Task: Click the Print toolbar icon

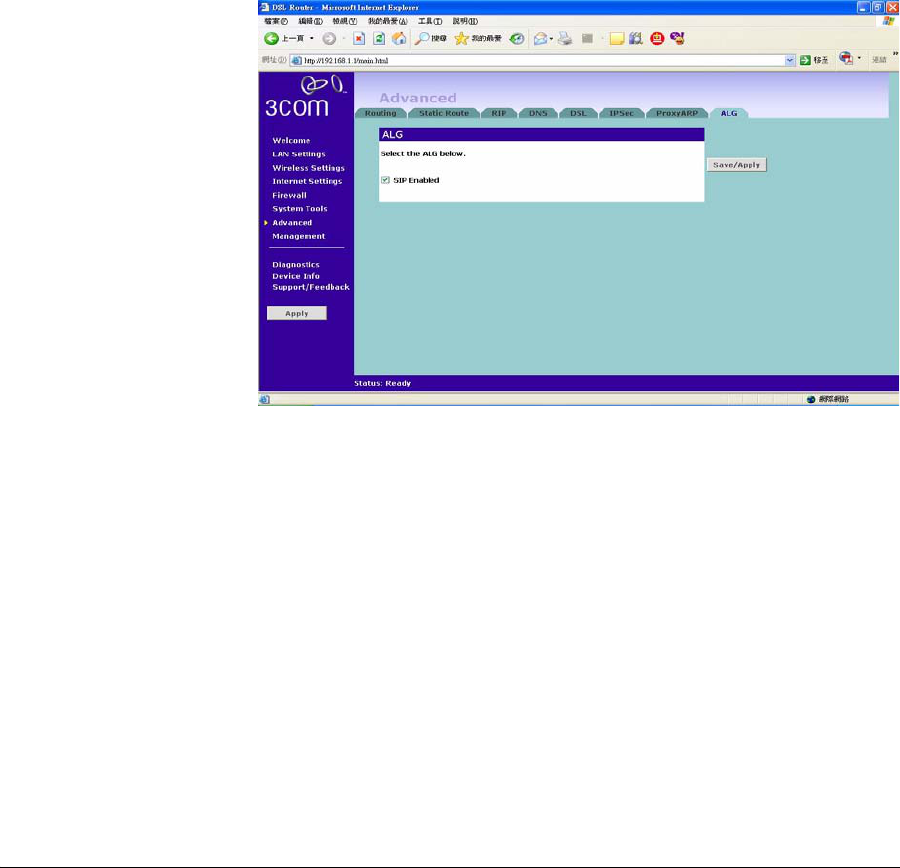Action: [565, 38]
